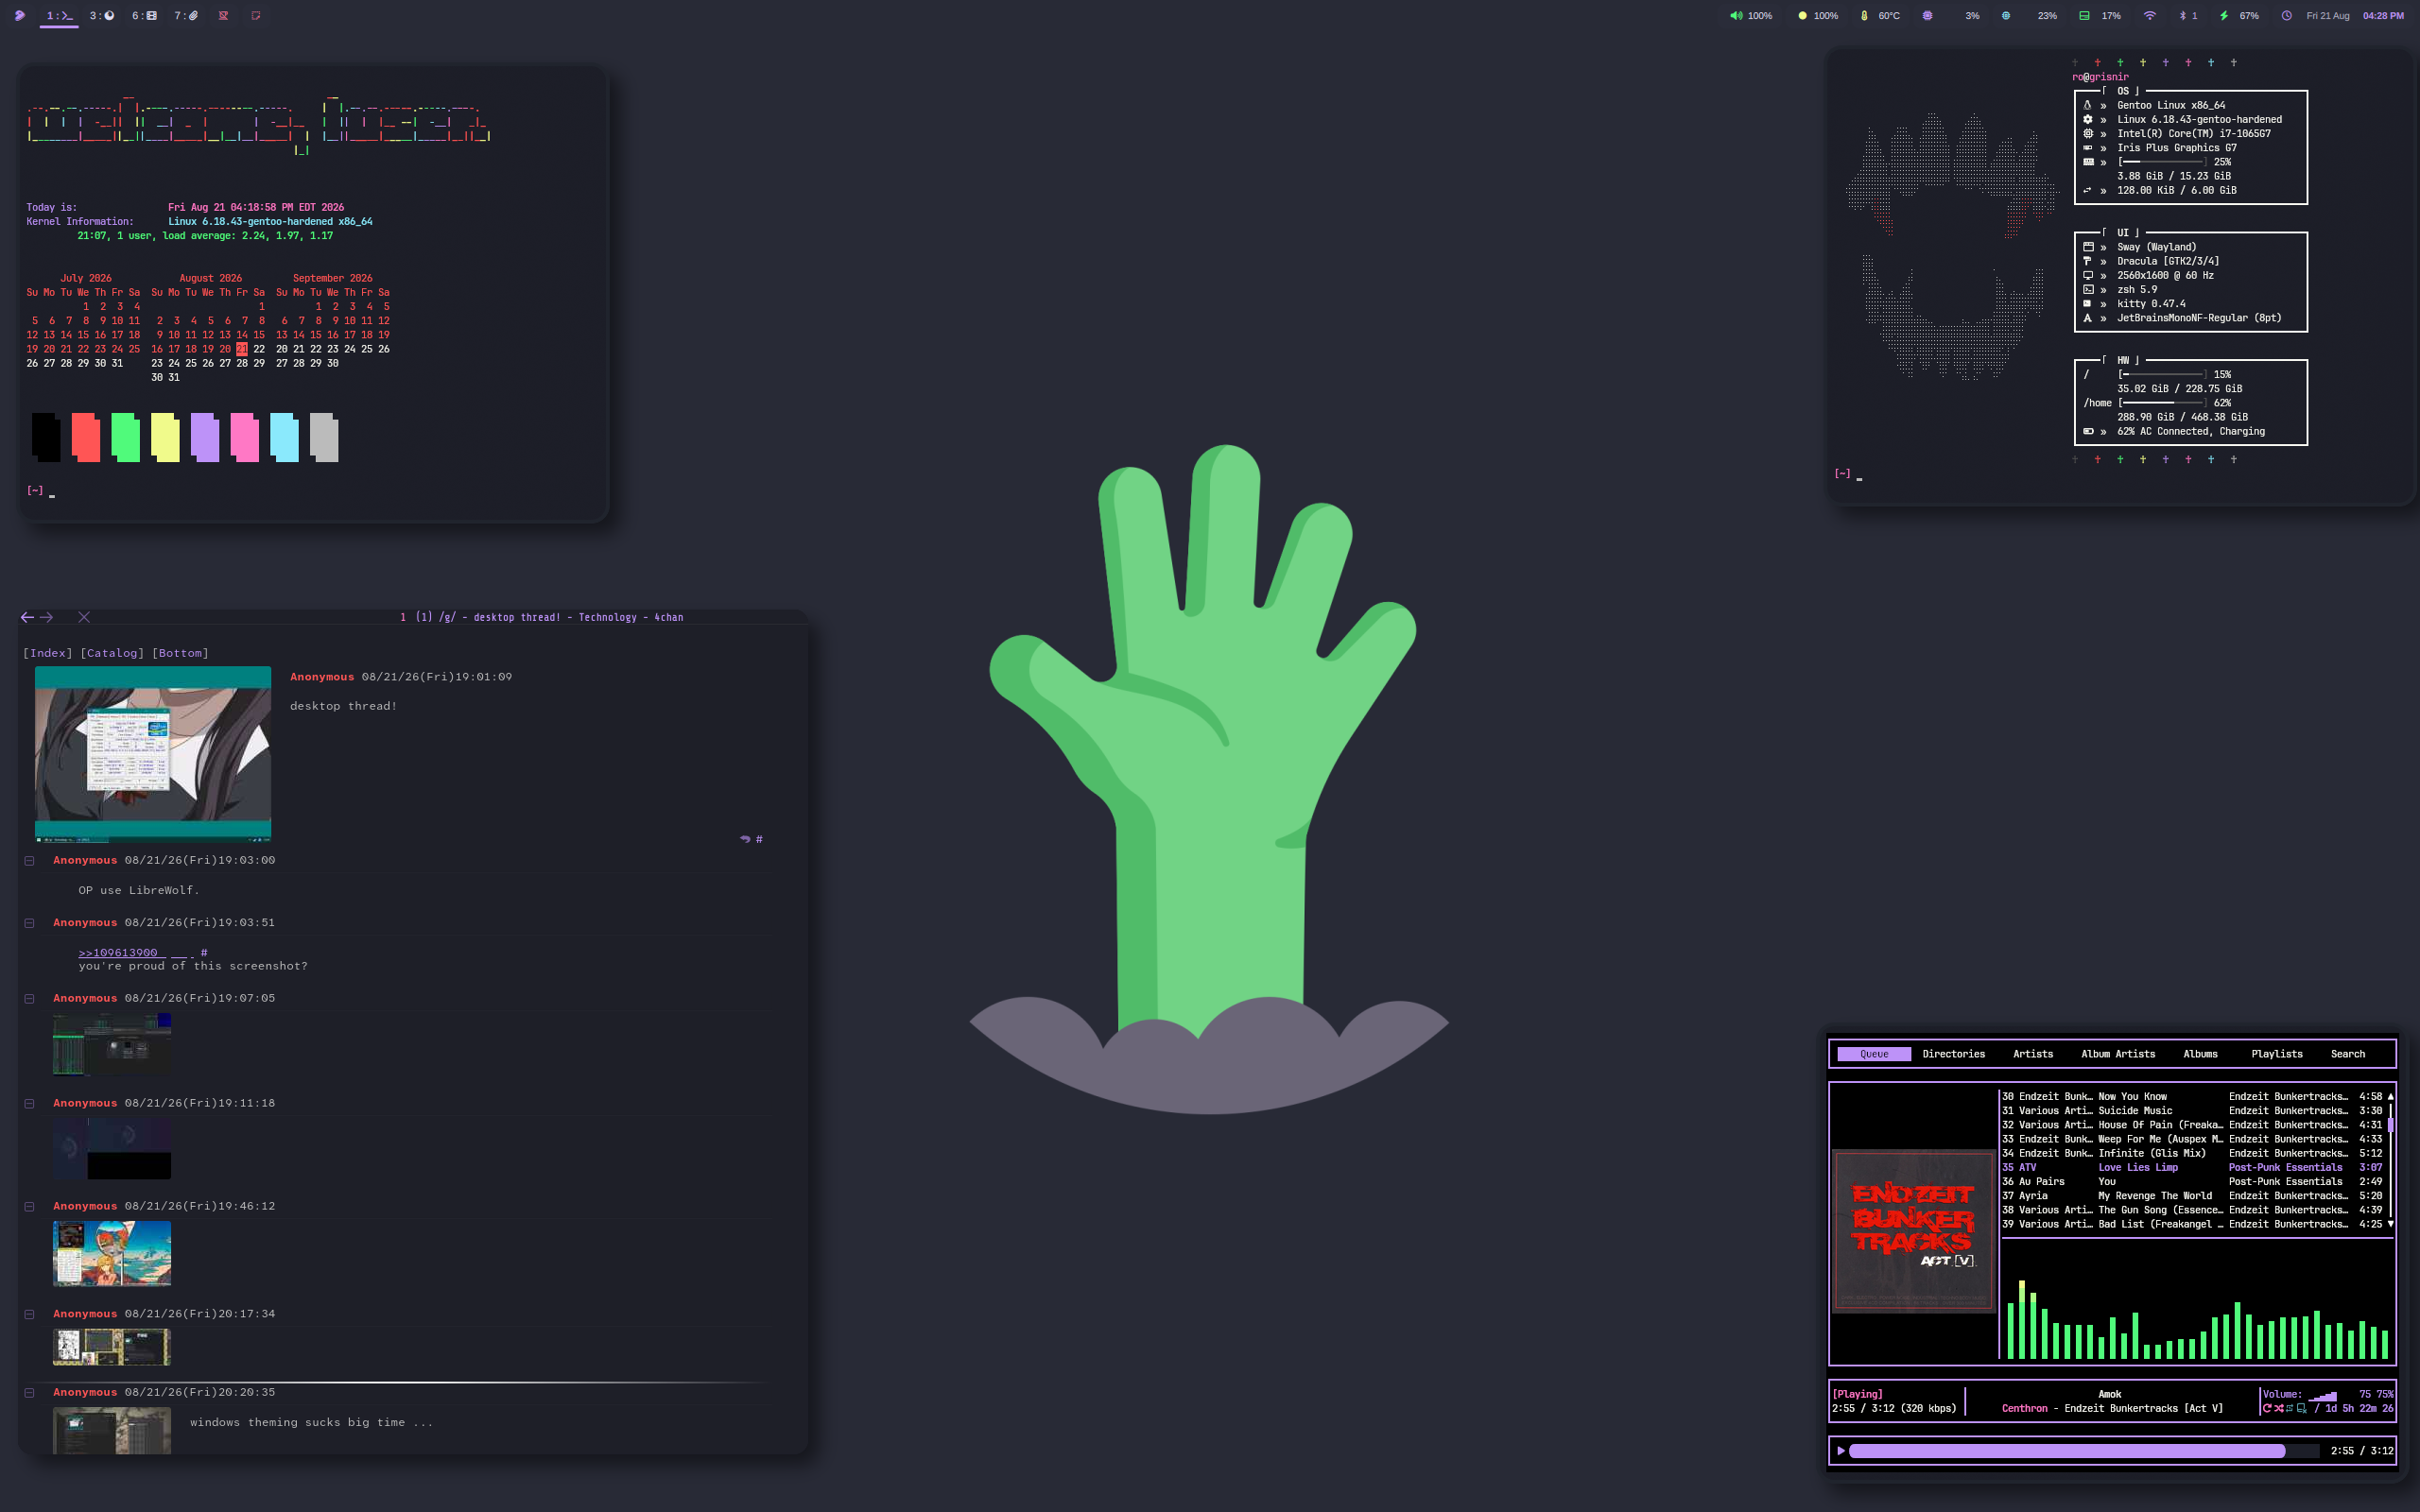Open the Wi-Fi network indicator

2149,16
